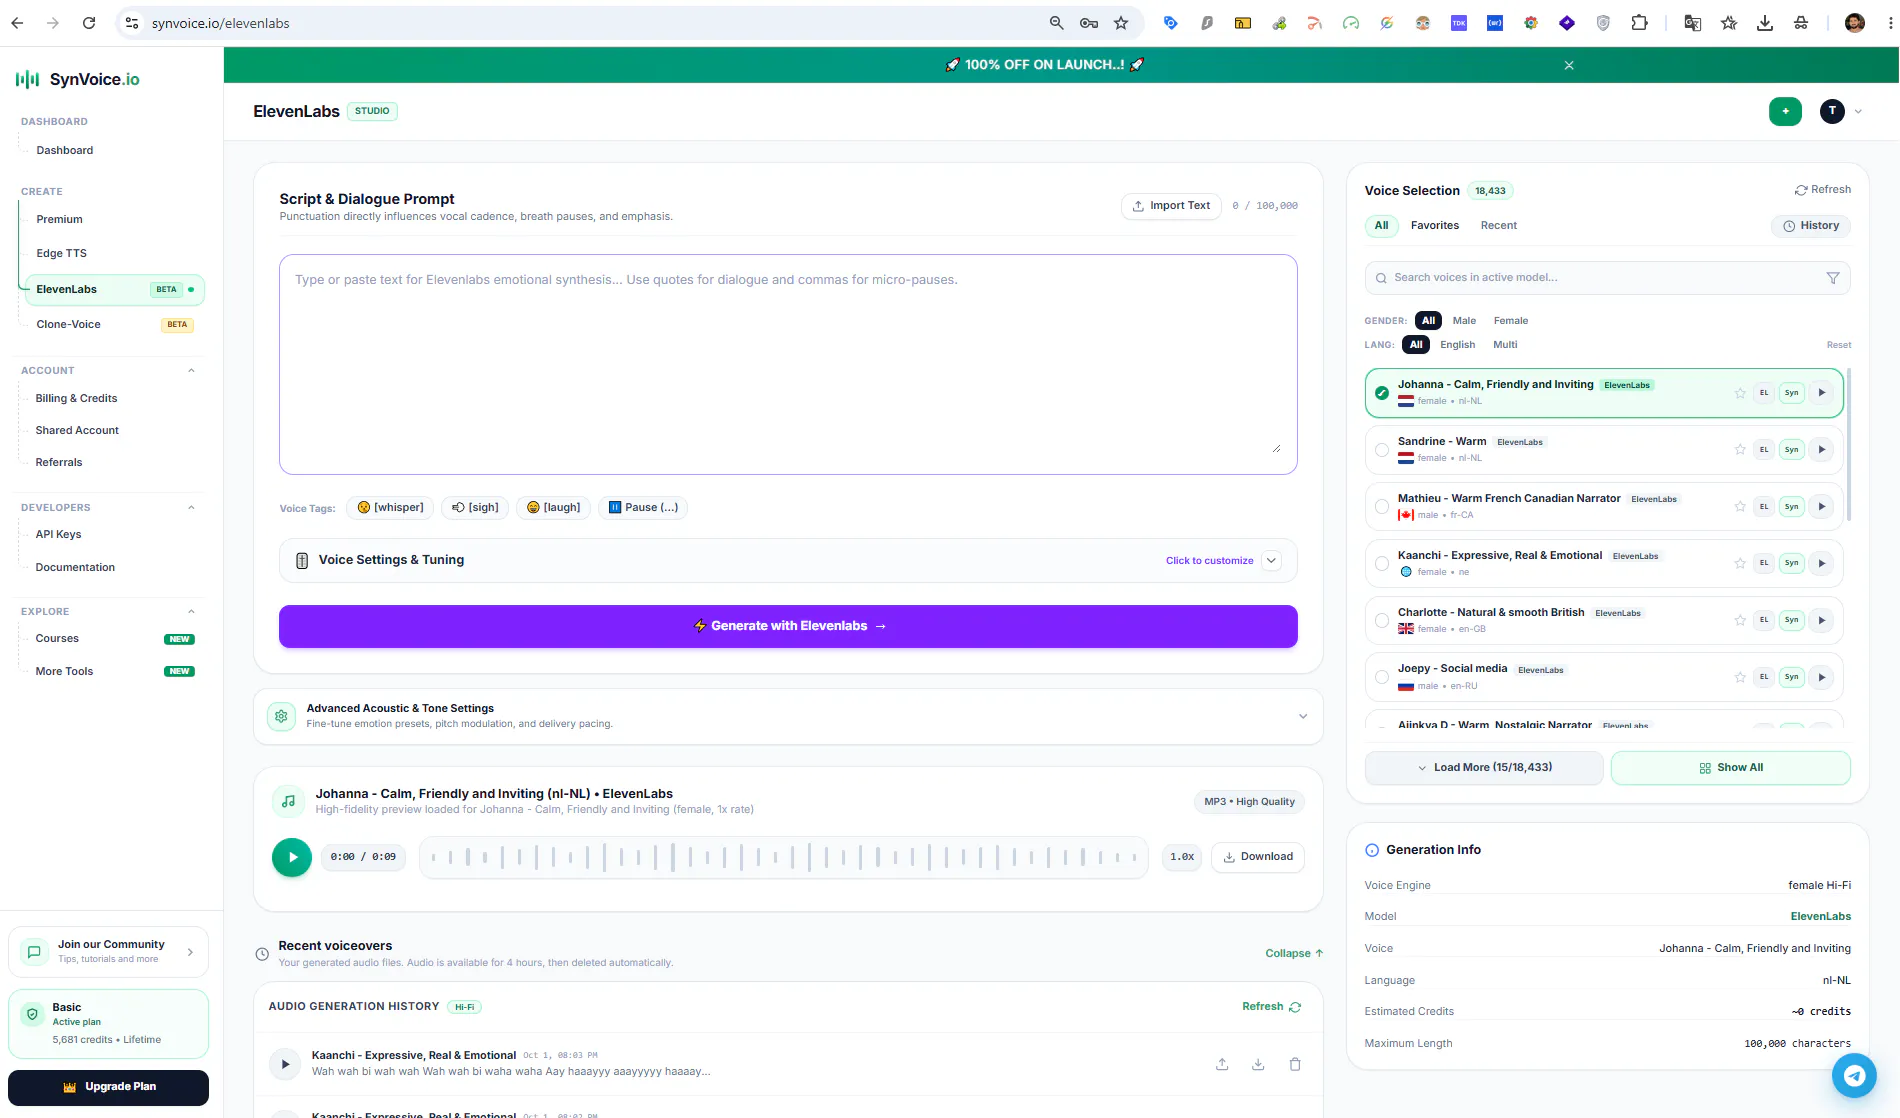1900x1118 pixels.
Task: Select Charlotte - Natural & smooth British radio
Action: [1381, 620]
